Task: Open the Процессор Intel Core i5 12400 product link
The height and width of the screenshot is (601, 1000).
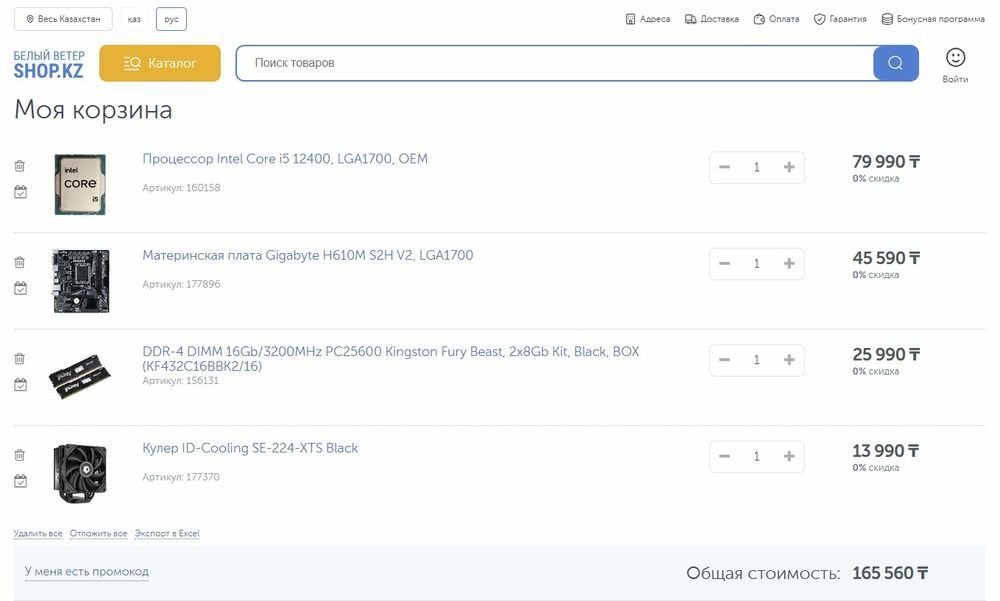Action: 285,159
